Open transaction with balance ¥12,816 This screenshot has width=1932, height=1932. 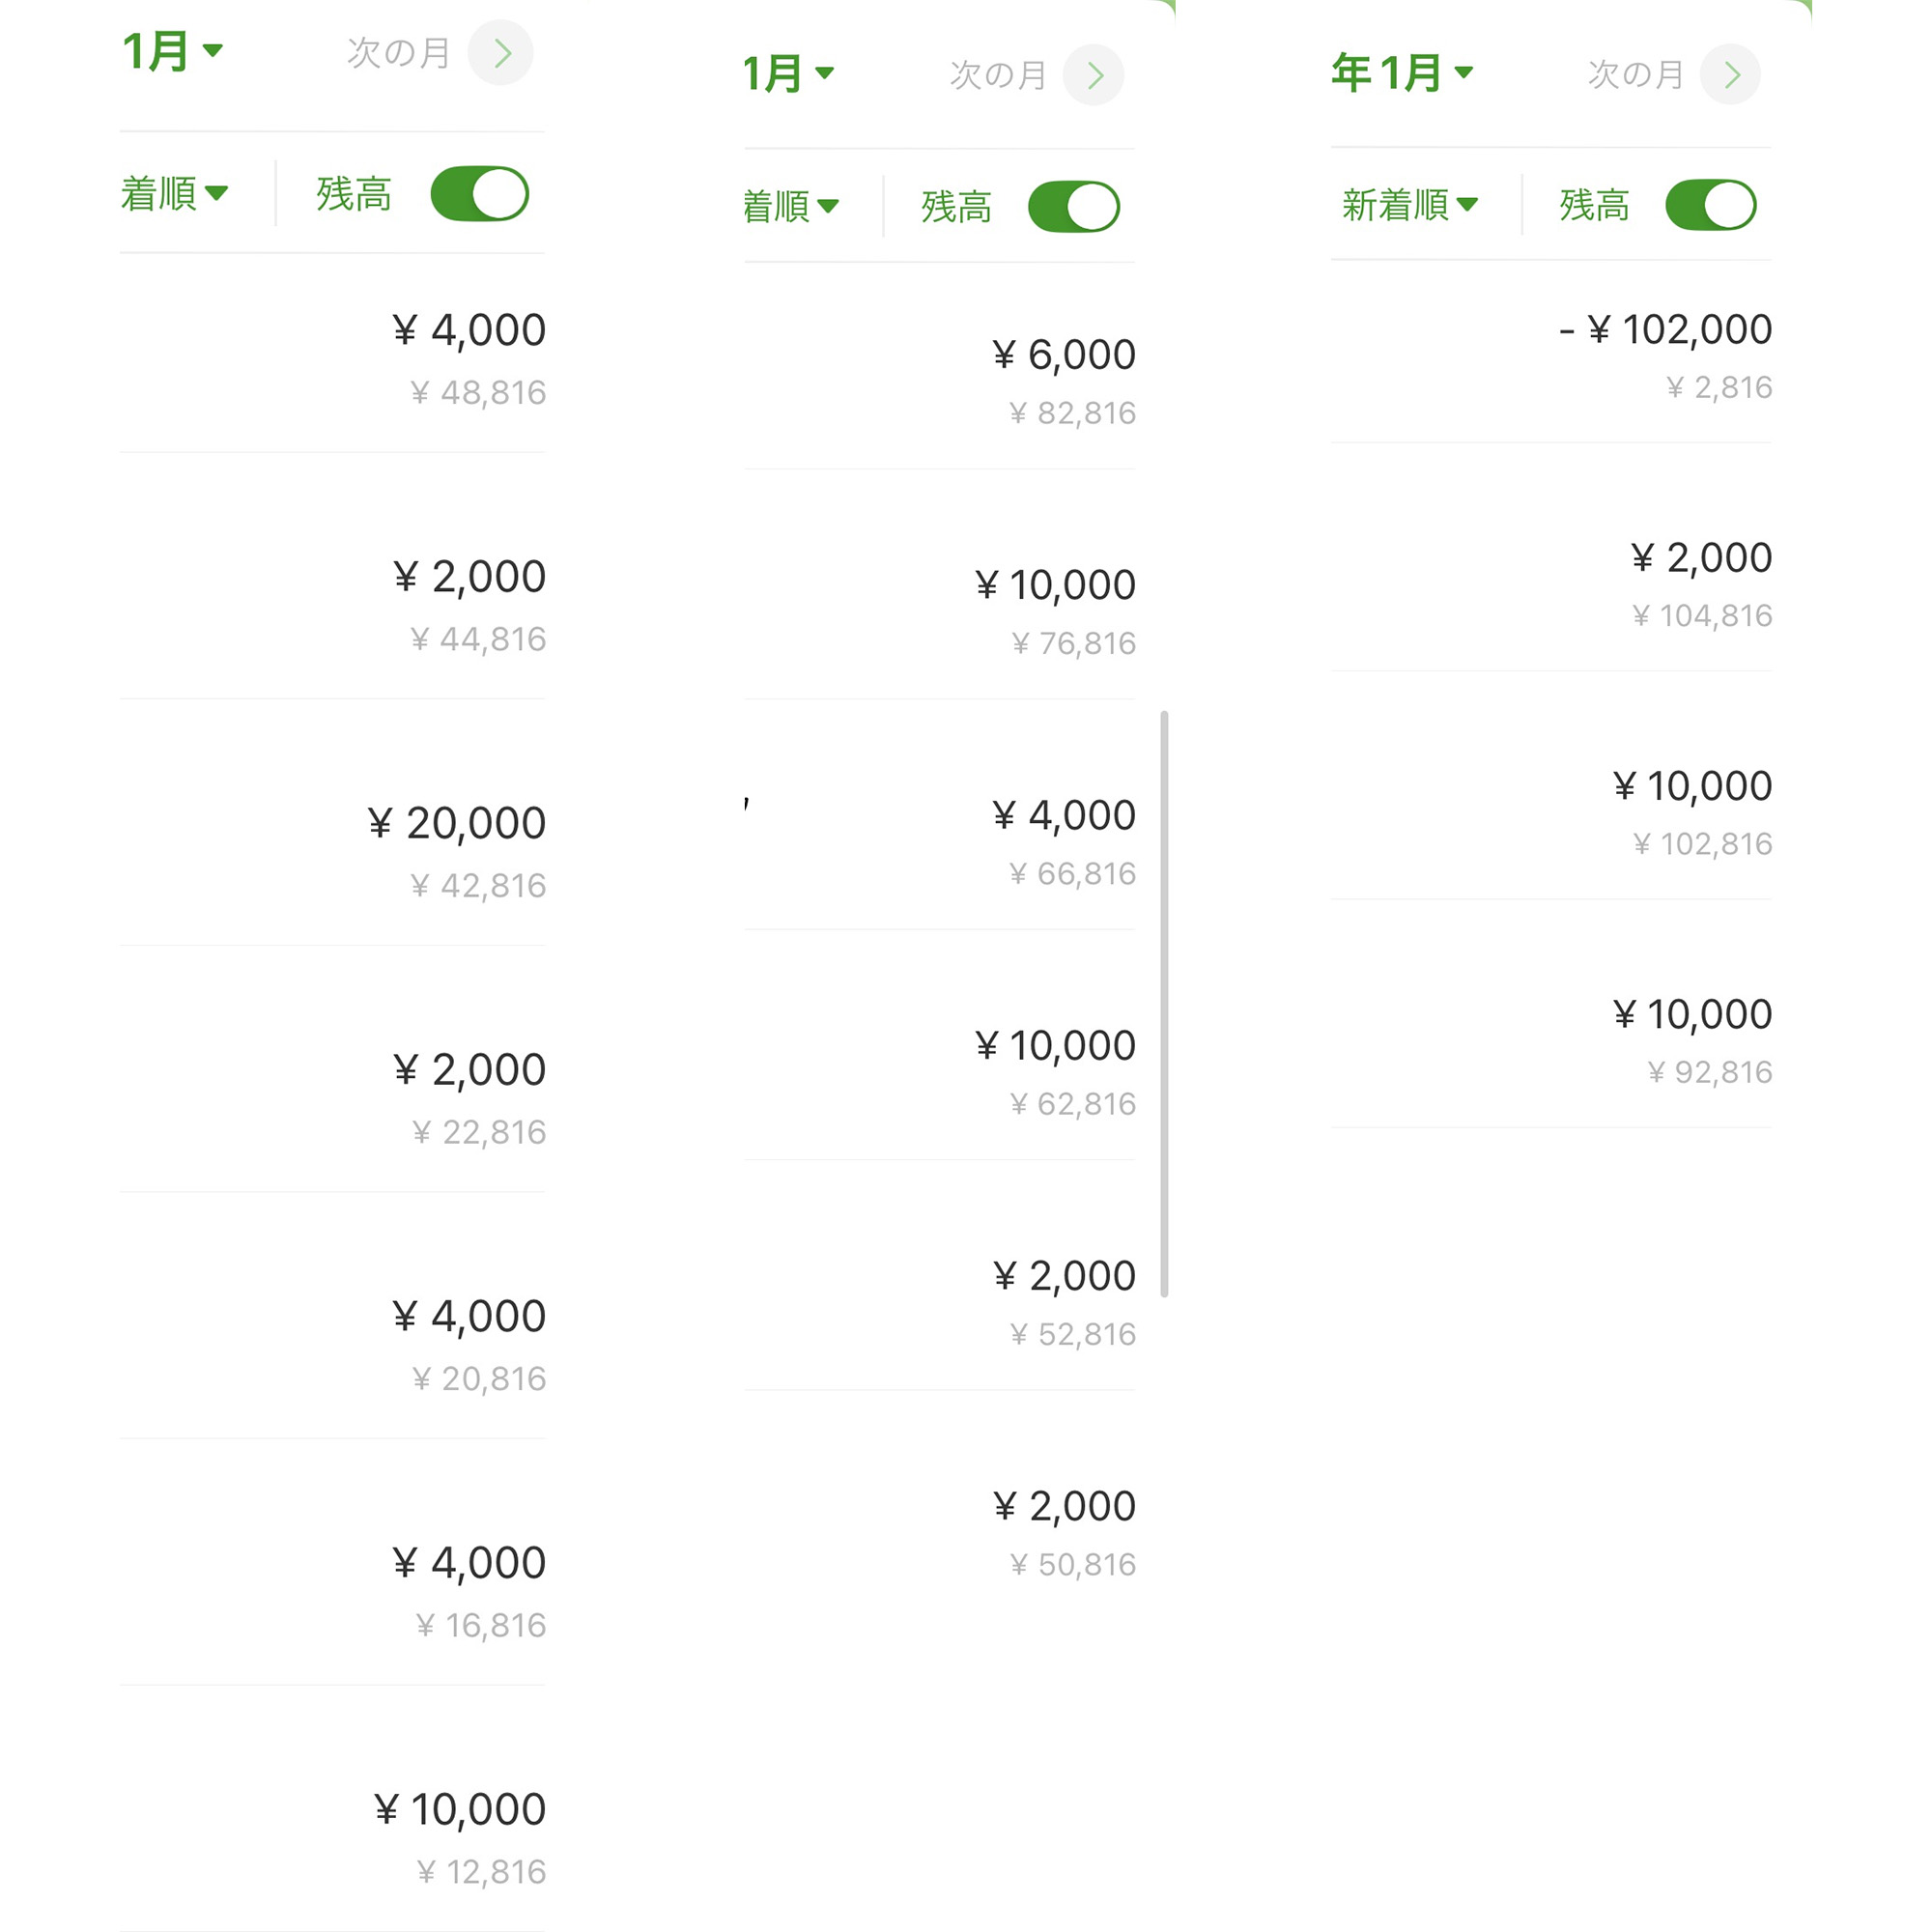(x=333, y=1836)
